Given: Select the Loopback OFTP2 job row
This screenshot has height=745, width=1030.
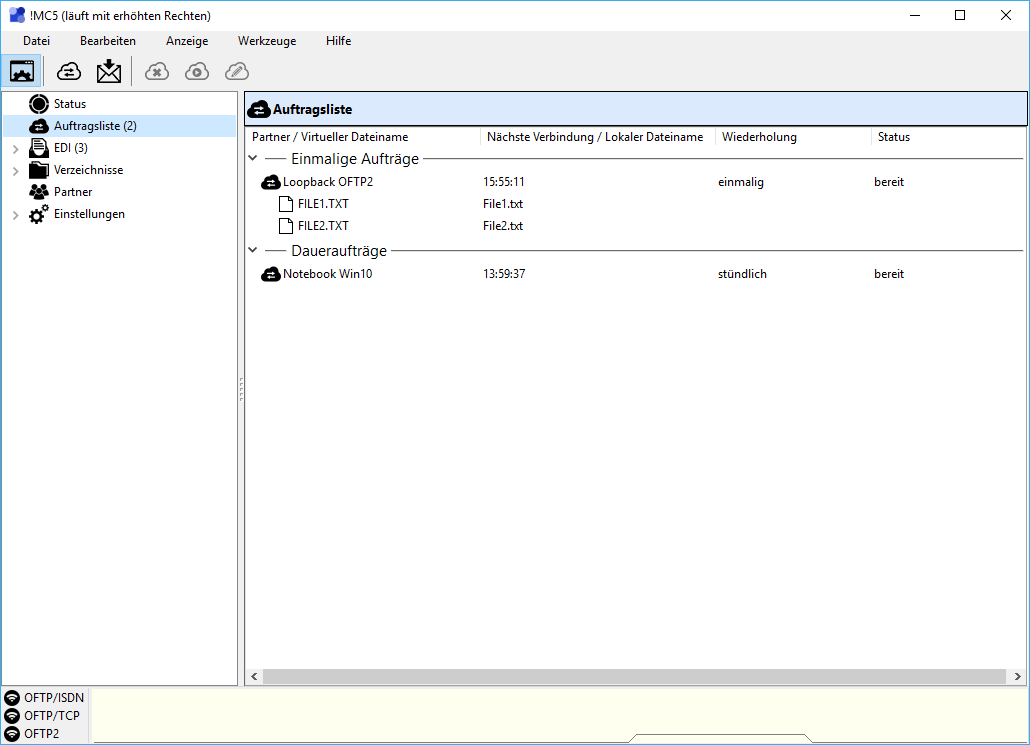Looking at the screenshot, I should [327, 182].
